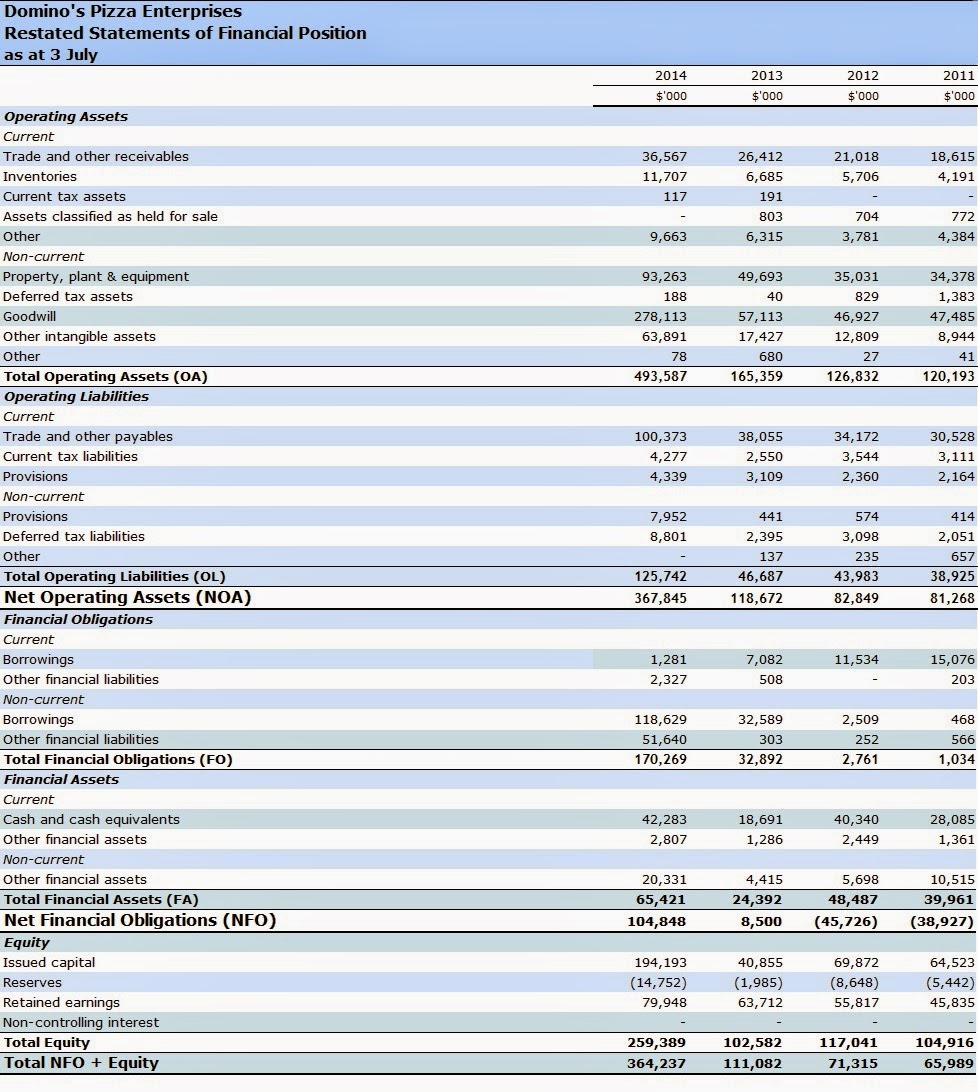Click non-current Other financial liabilities value 51,640
The width and height of the screenshot is (978, 1092).
(x=665, y=739)
